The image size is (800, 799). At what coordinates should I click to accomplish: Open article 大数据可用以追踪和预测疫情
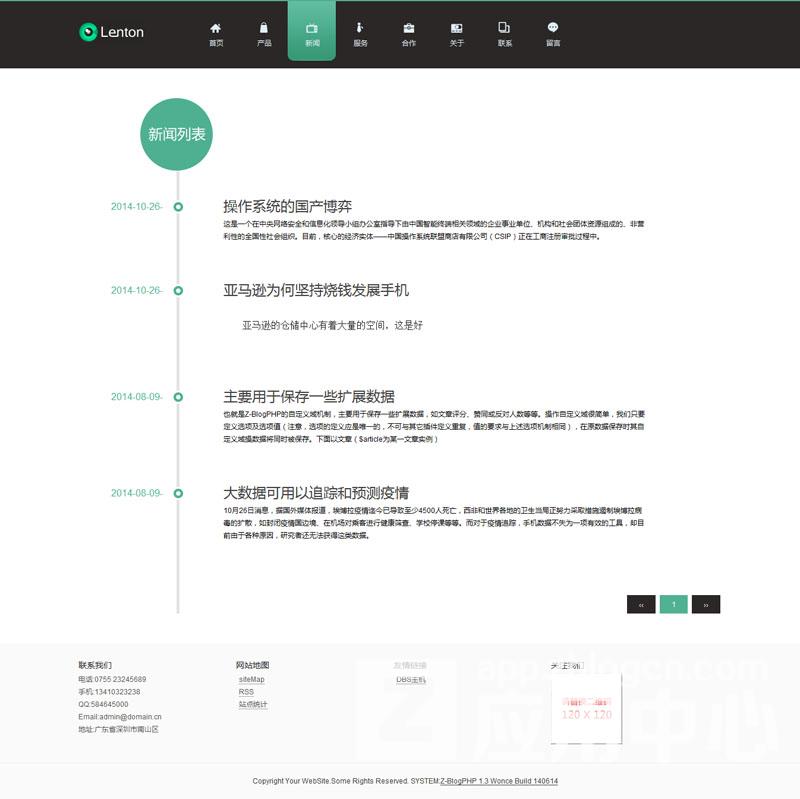tap(315, 493)
